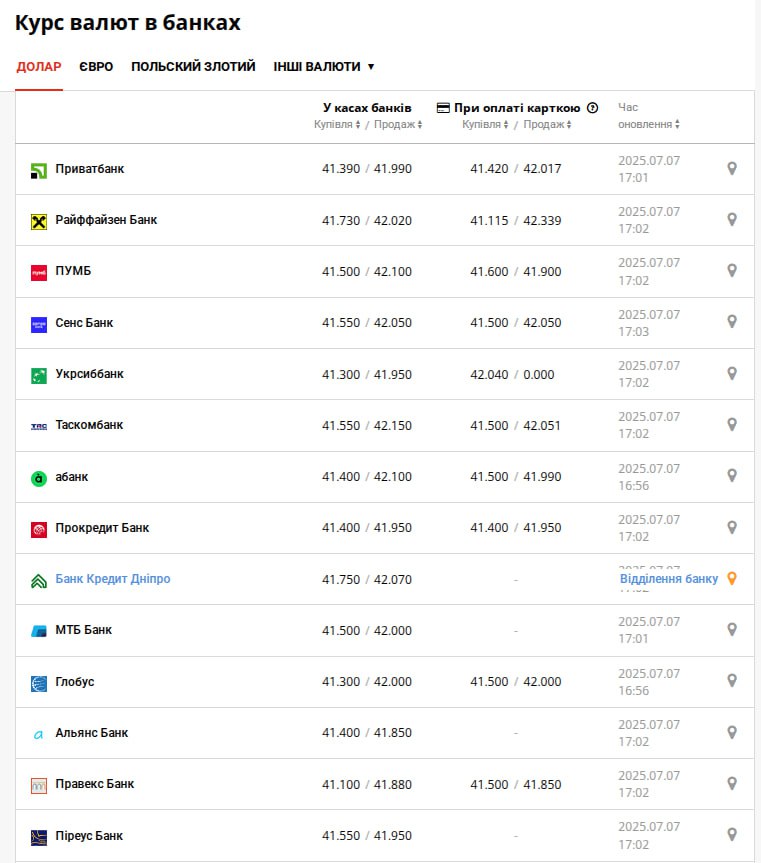Click the Альянс Банк logo icon
The height and width of the screenshot is (863, 761).
click(x=39, y=735)
